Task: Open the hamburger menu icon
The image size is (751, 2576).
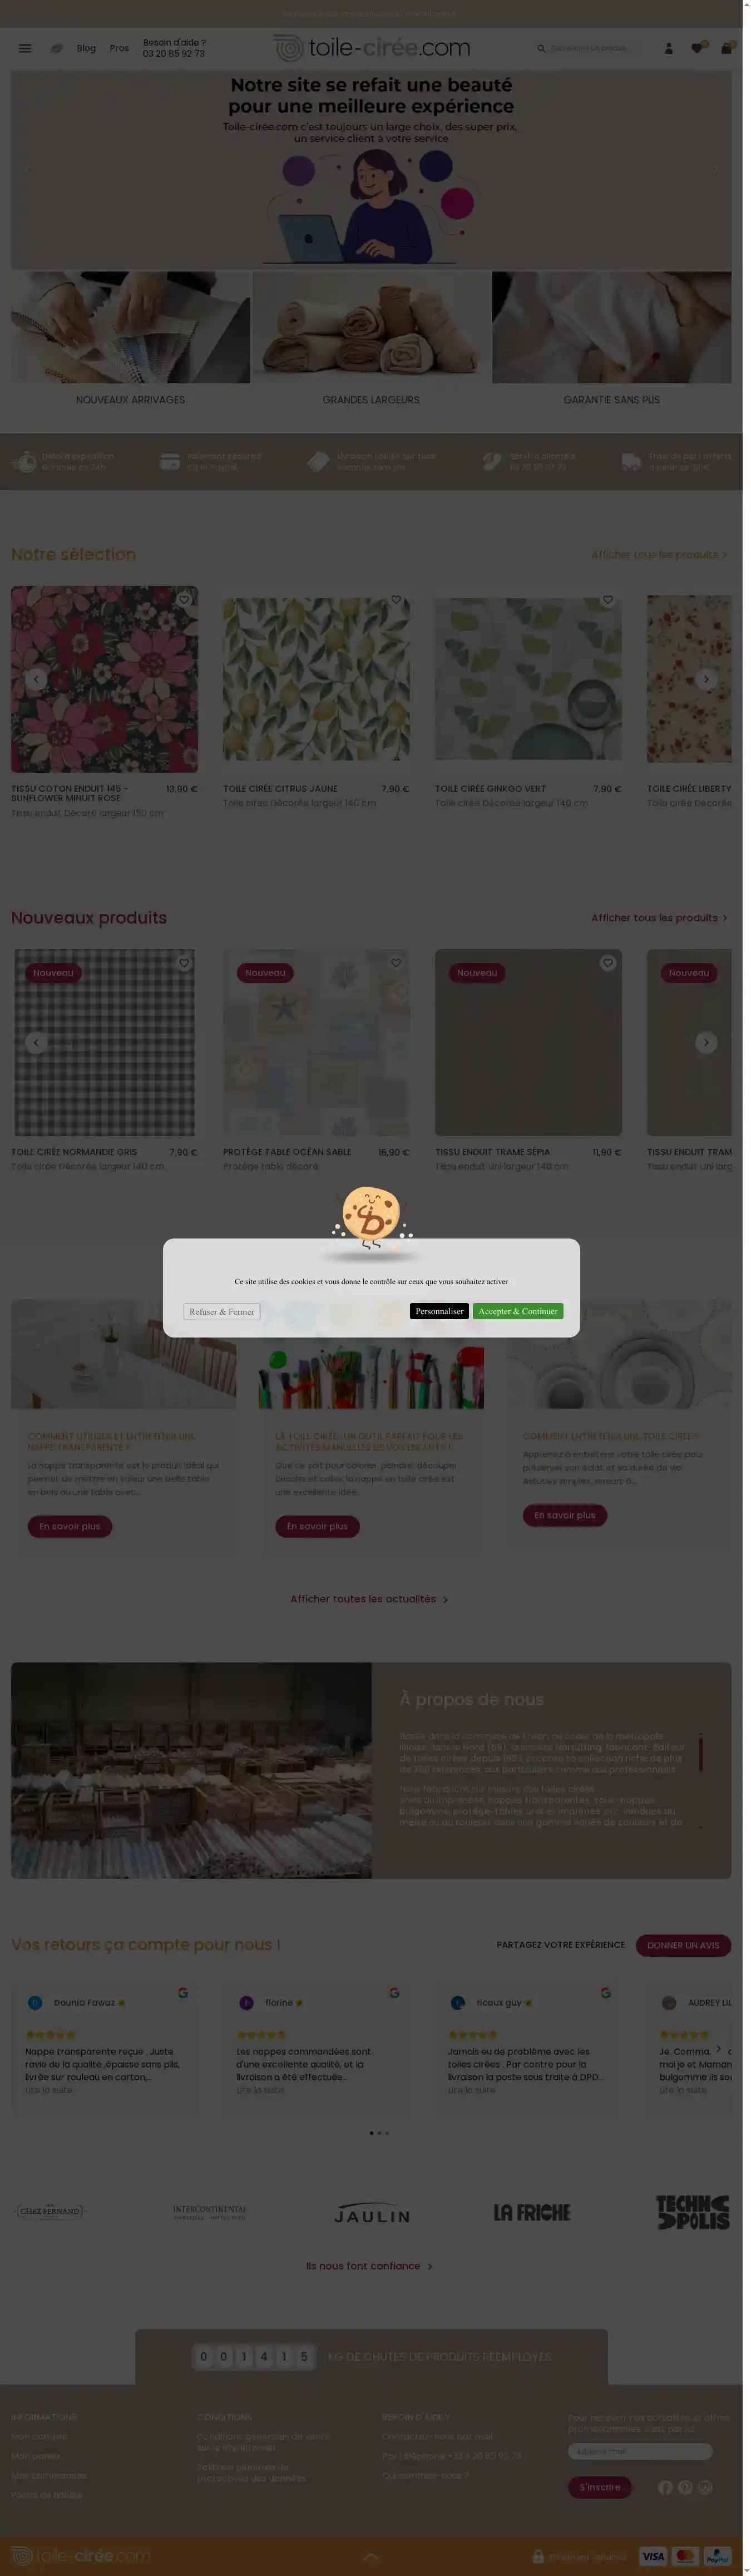Action: (25, 48)
